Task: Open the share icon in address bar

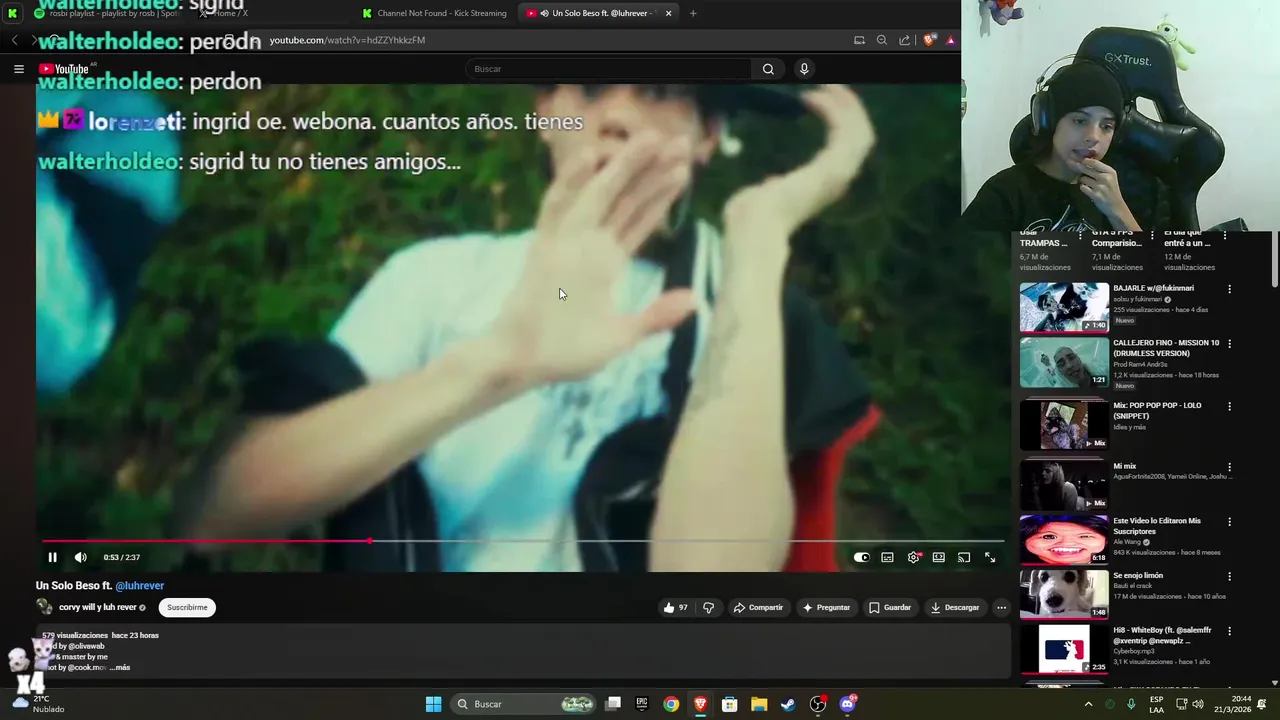Action: coord(905,40)
